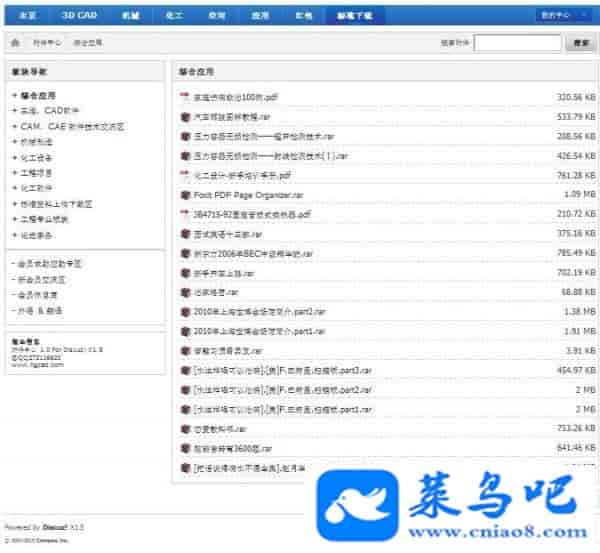Click the archive icon beside the 641.46 KB file

point(185,449)
